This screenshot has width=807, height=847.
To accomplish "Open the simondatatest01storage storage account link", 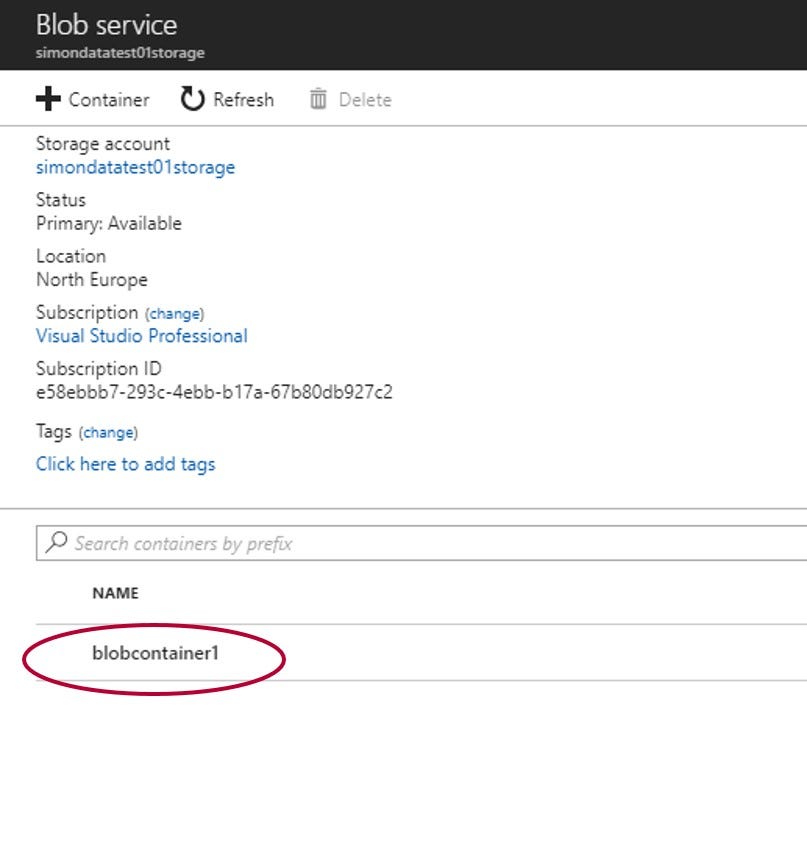I will pyautogui.click(x=135, y=167).
